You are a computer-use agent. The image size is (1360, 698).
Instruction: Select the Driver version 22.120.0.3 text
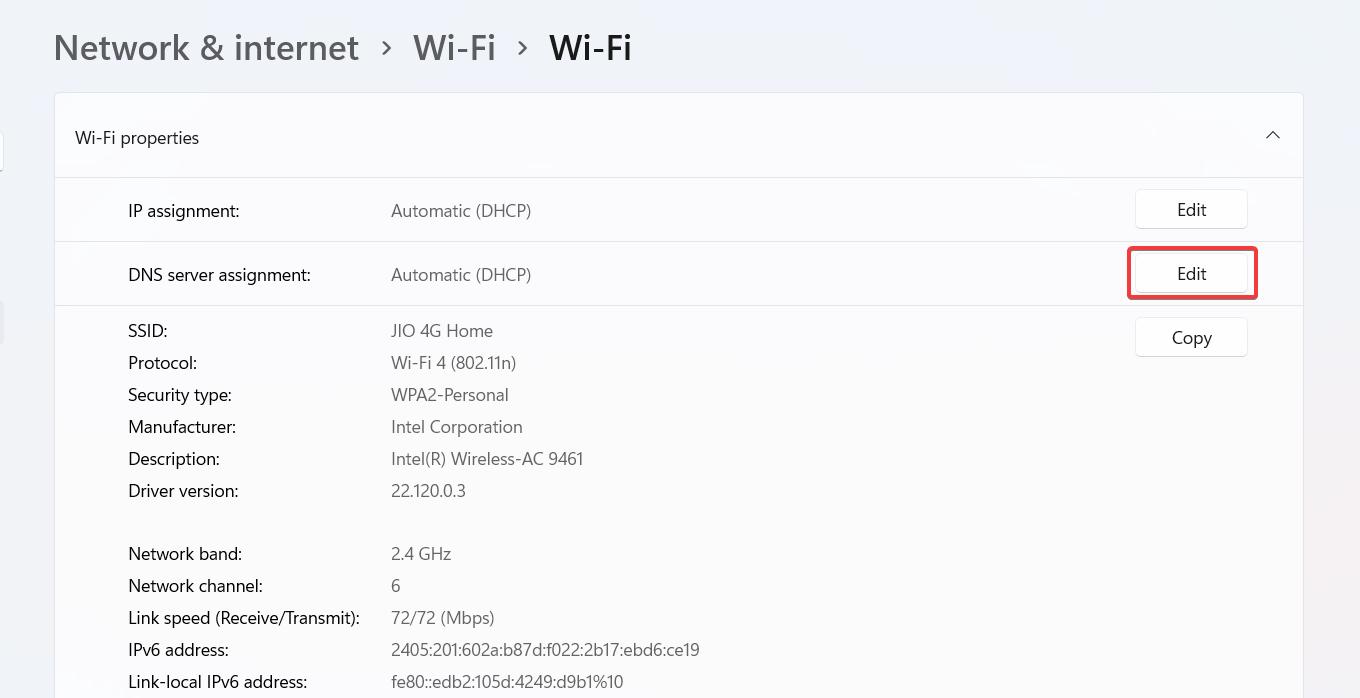pyautogui.click(x=428, y=490)
